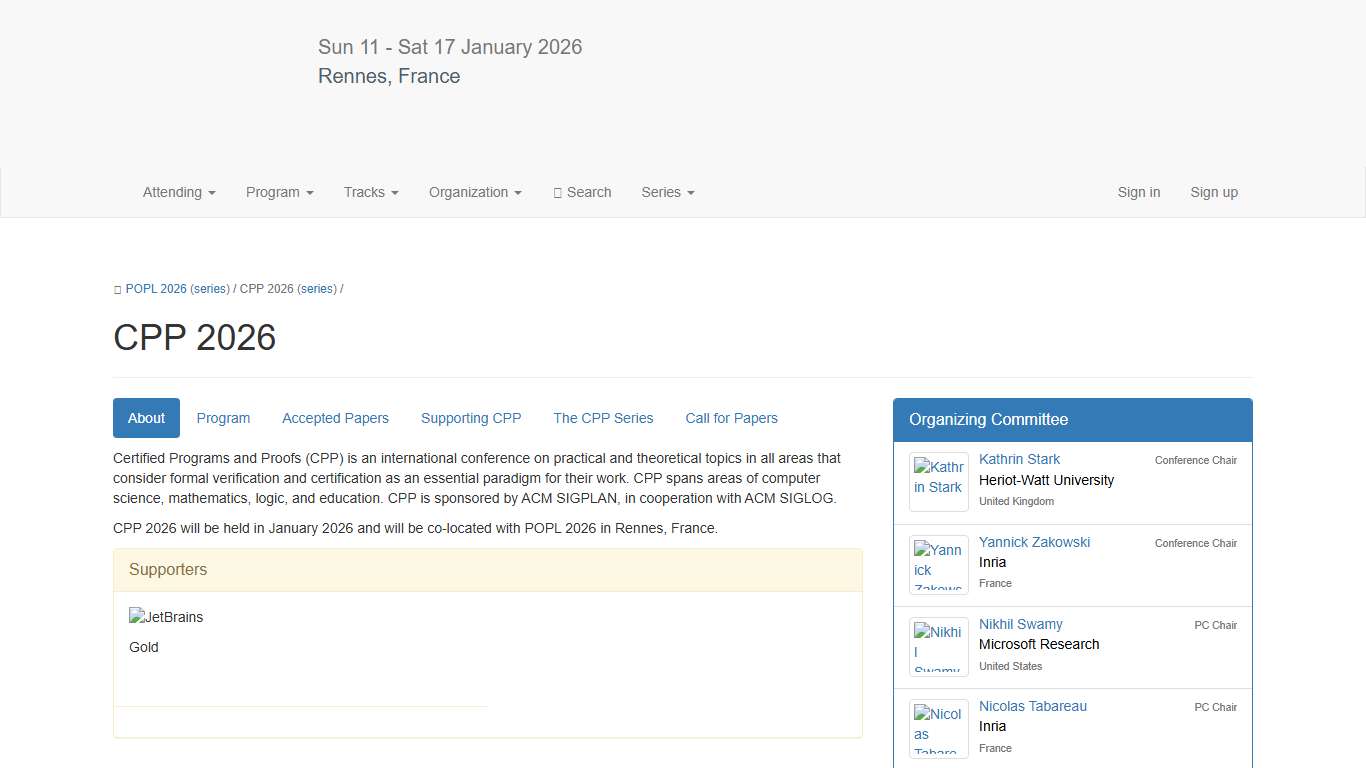The width and height of the screenshot is (1366, 768).
Task: Switch to the Accepted Papers tab
Action: pos(335,418)
